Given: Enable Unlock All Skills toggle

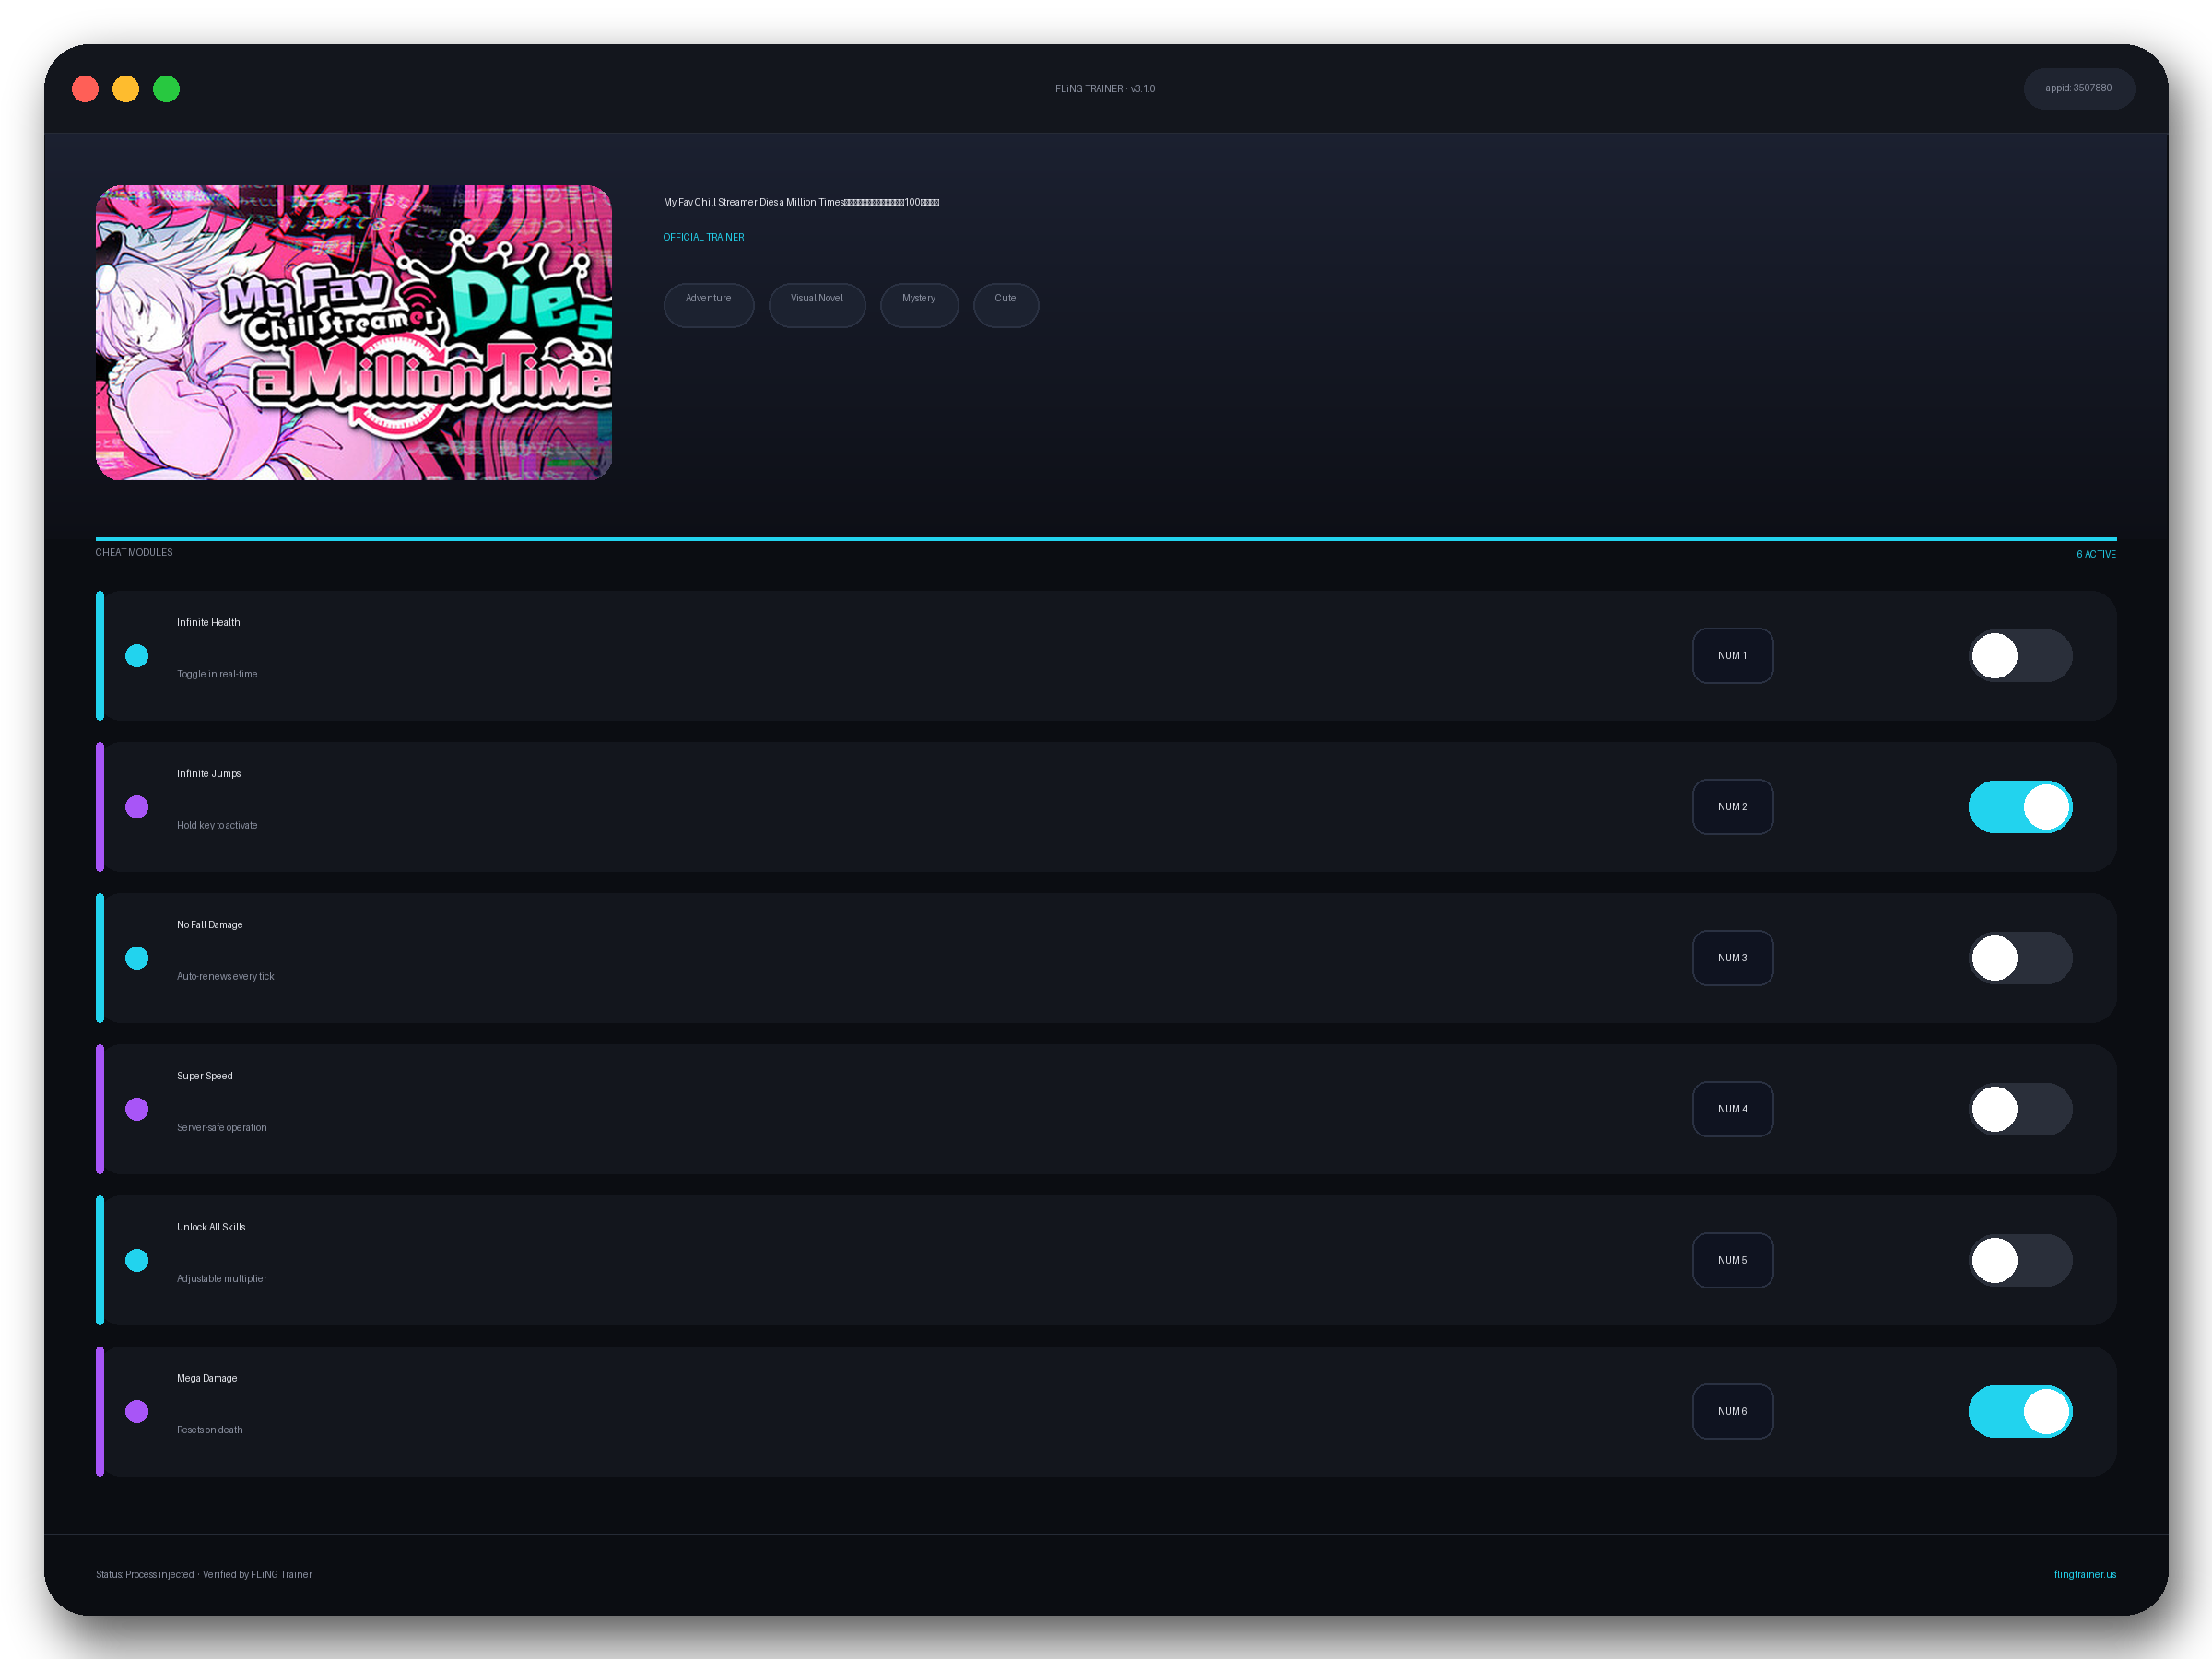Looking at the screenshot, I should 2020,1260.
